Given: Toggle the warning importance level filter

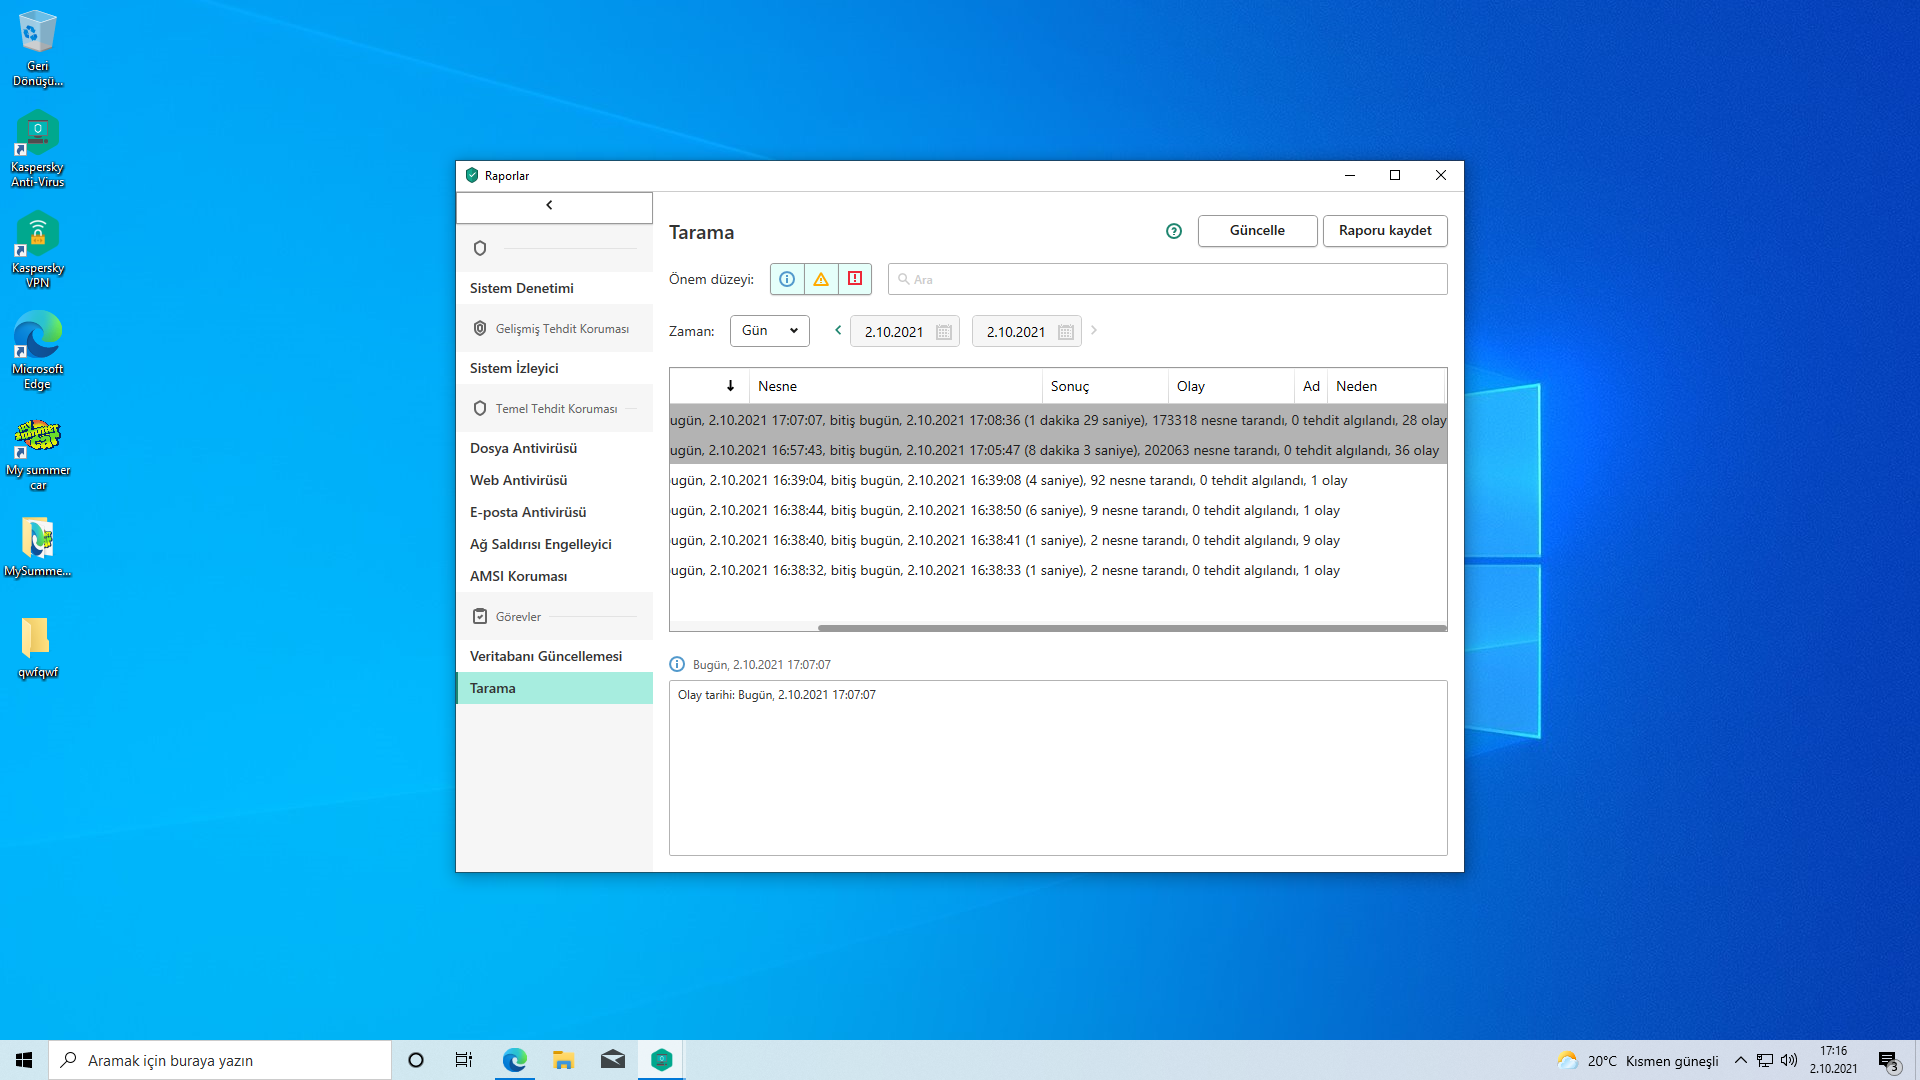Looking at the screenshot, I should coord(821,279).
